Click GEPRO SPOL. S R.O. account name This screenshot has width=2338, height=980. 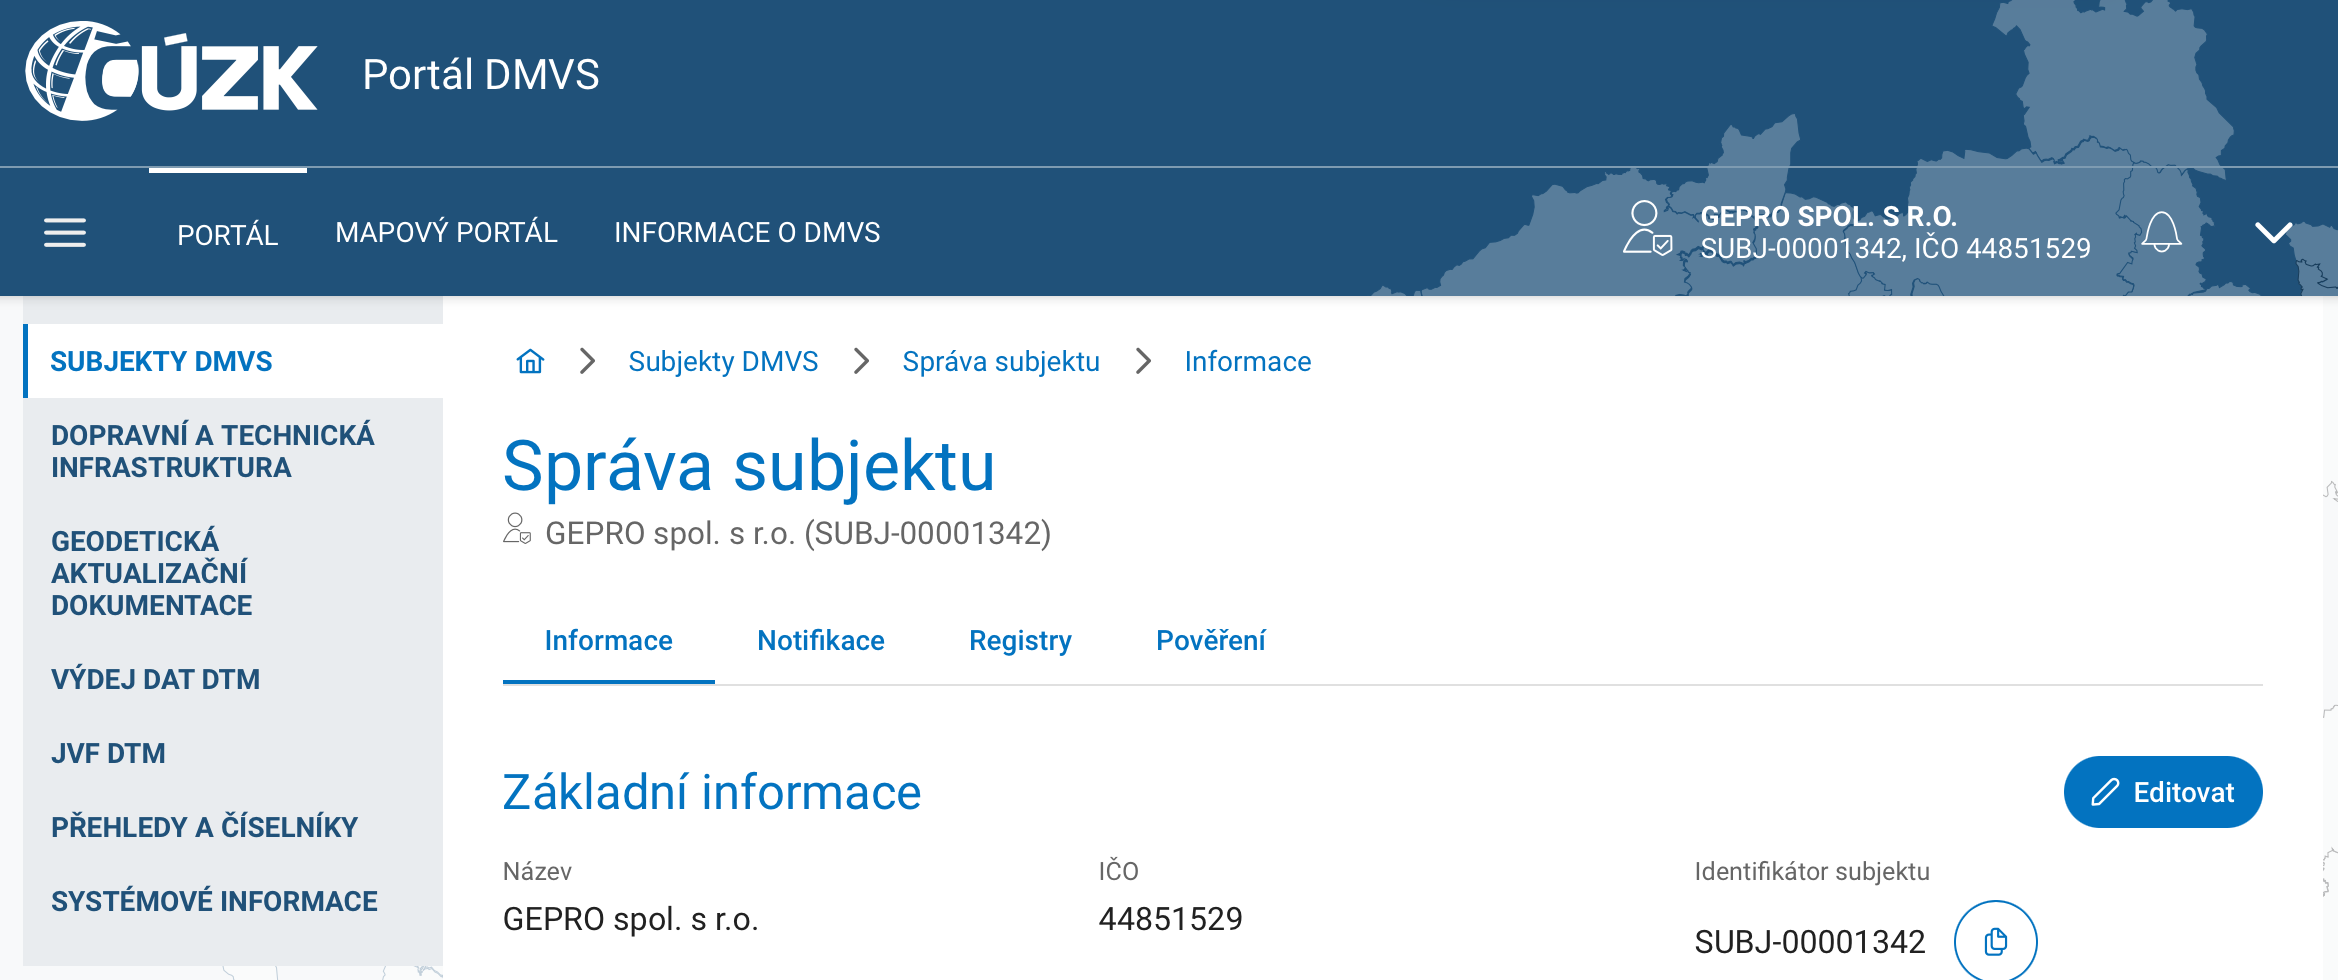[1828, 216]
